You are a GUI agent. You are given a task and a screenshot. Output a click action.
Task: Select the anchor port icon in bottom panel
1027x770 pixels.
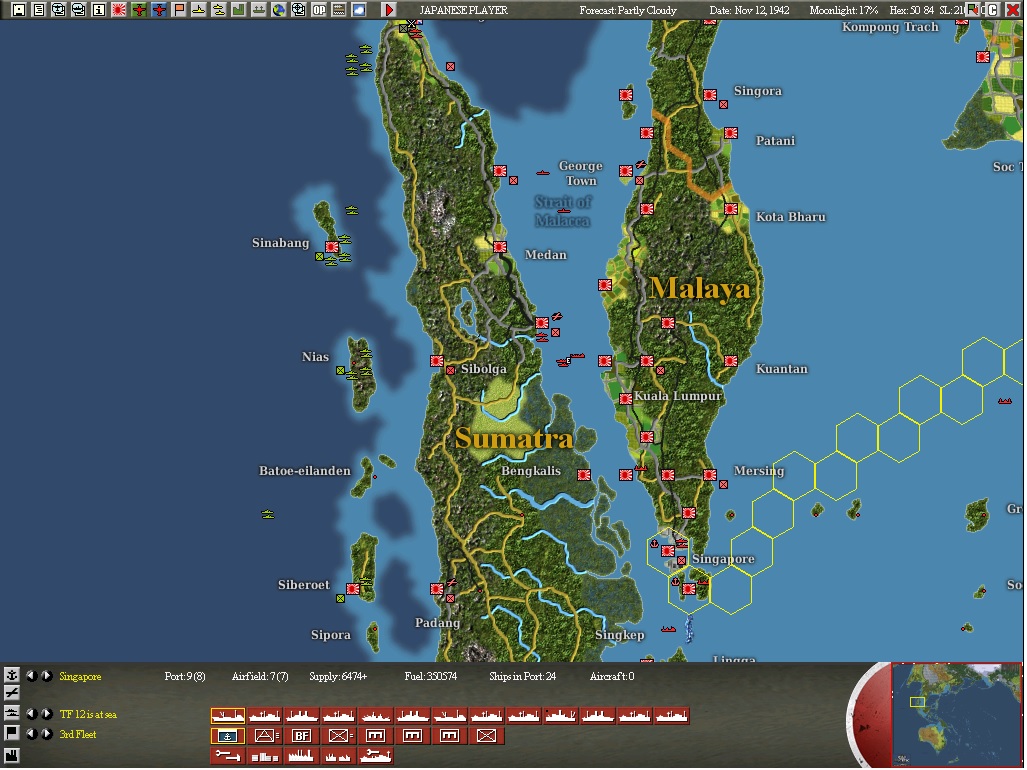(x=12, y=674)
